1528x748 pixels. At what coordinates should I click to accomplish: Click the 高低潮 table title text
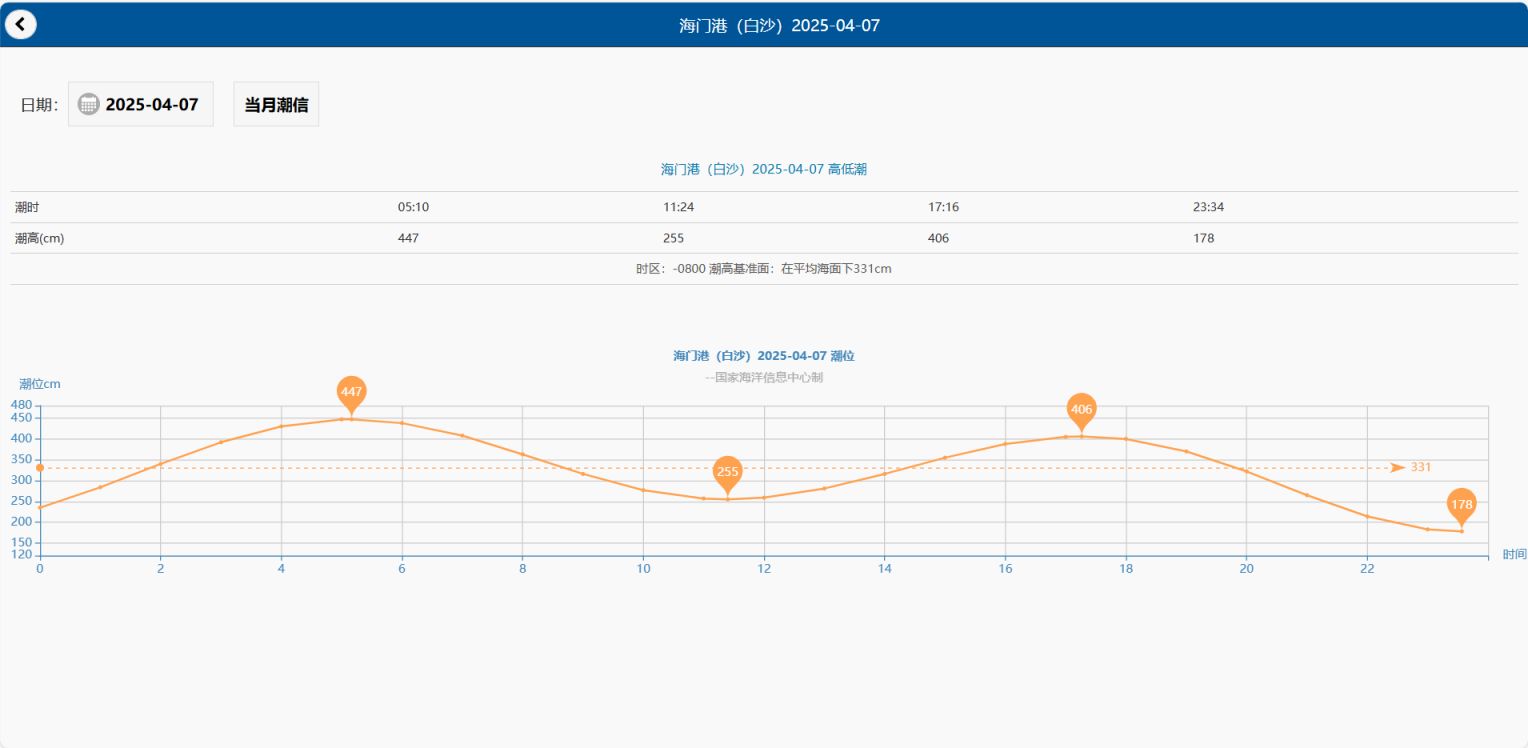(763, 170)
